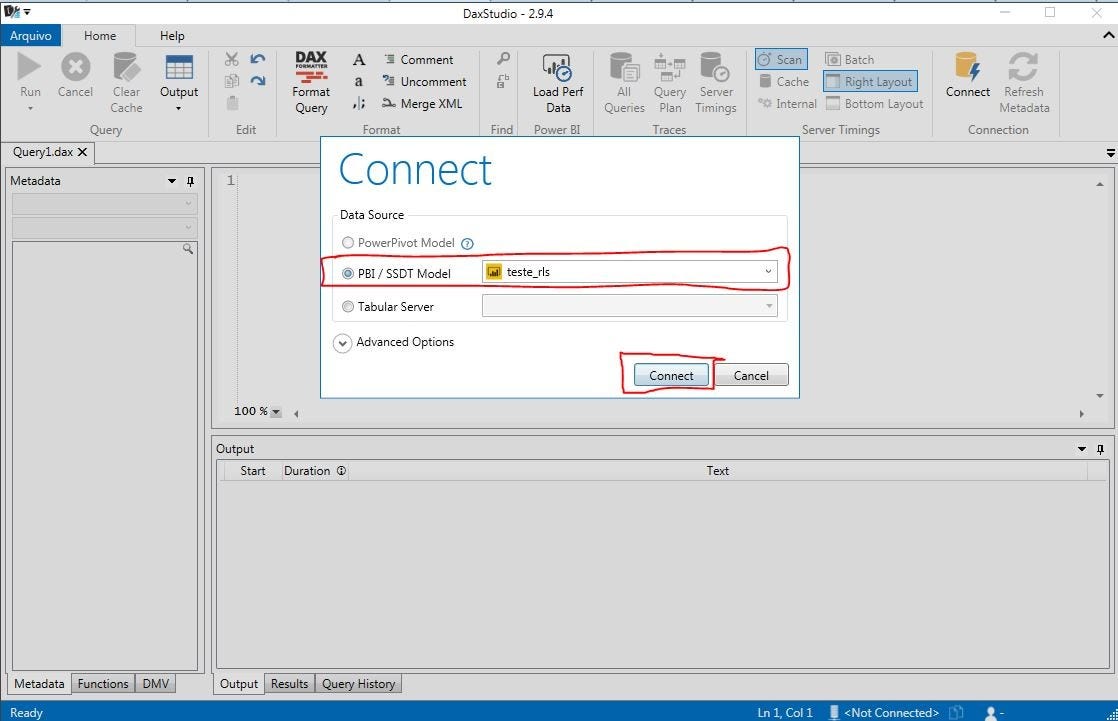Open the Output button dropdown arrow
The height and width of the screenshot is (721, 1118).
pyautogui.click(x=178, y=108)
